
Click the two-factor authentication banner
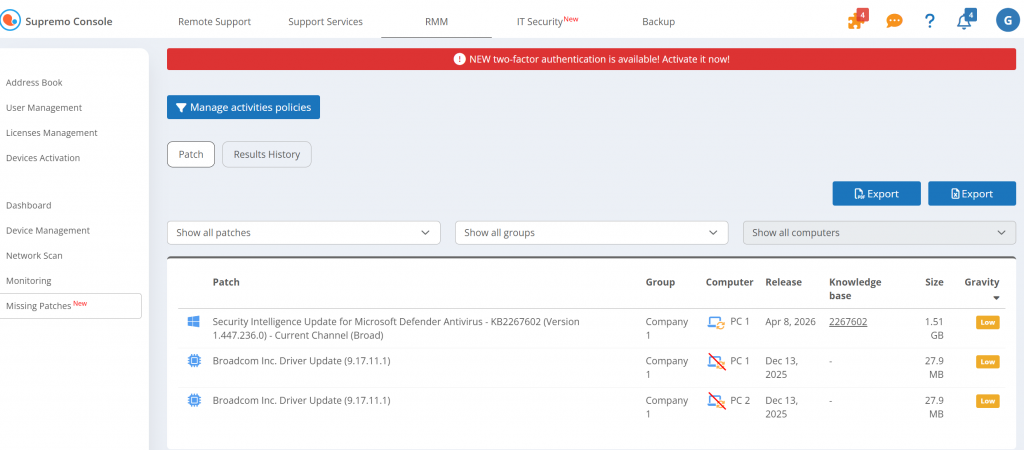pos(591,59)
